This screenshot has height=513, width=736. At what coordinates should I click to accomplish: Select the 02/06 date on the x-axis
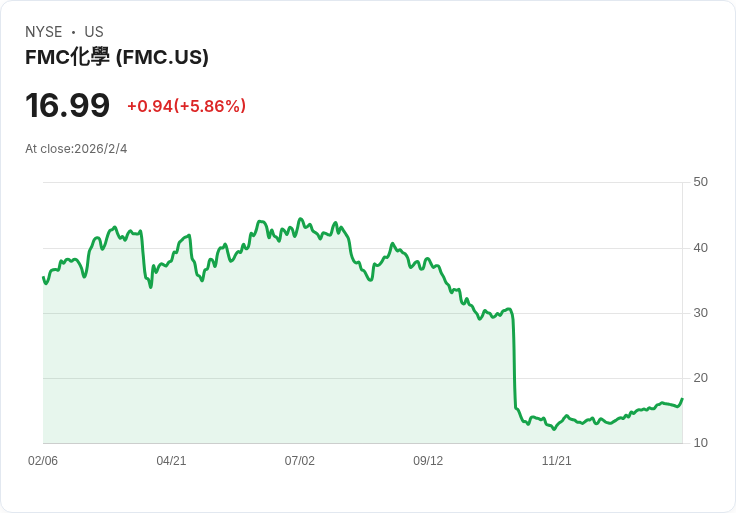[43, 461]
